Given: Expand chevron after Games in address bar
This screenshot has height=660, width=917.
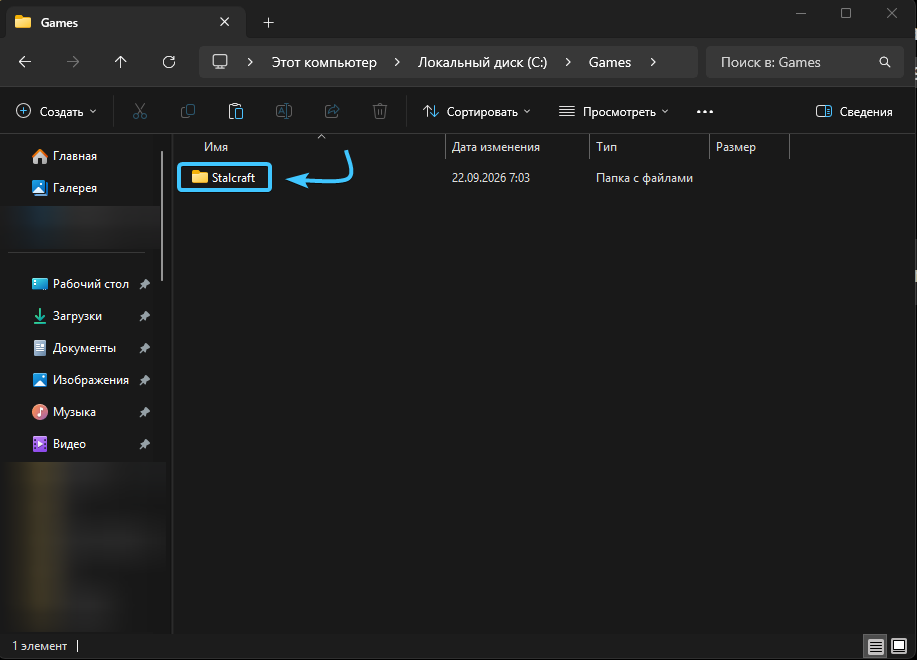Looking at the screenshot, I should [x=653, y=62].
